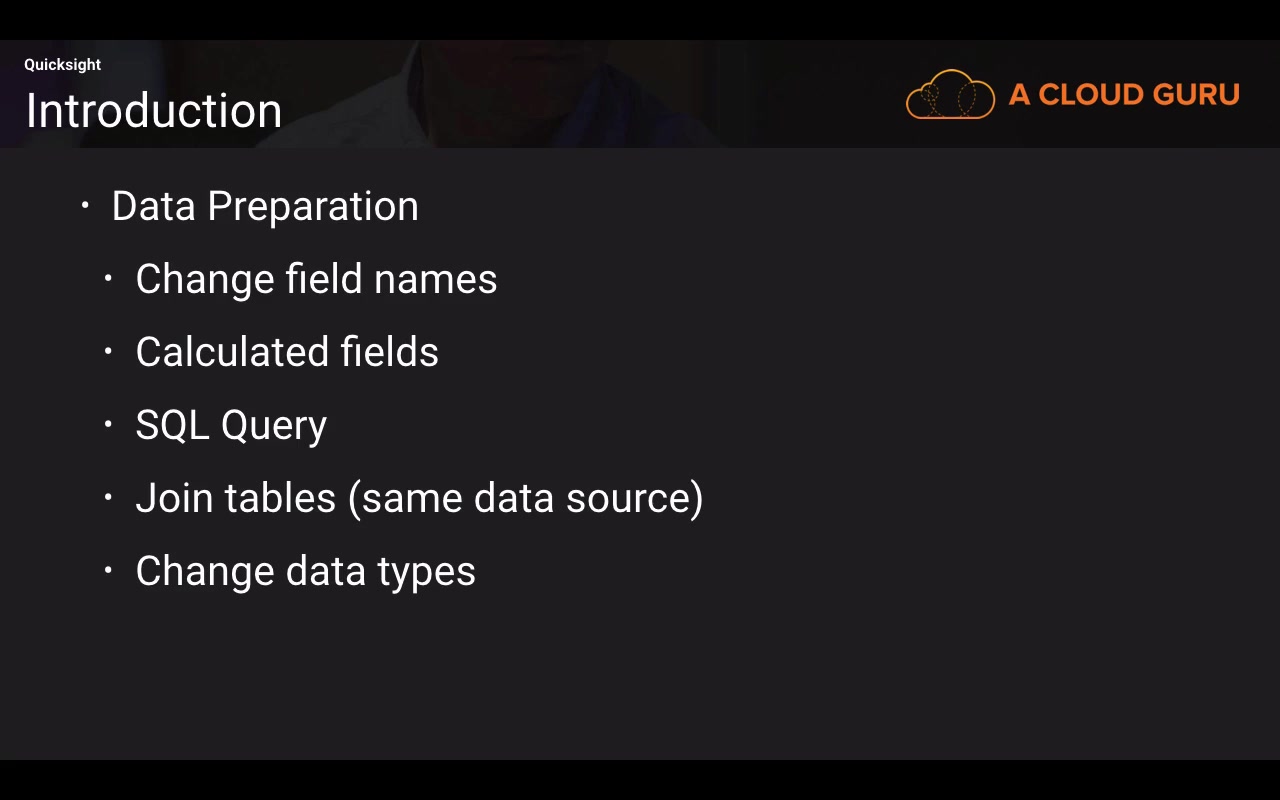Click the bullet dot before 'Change field names'
1280x800 pixels.
109,279
